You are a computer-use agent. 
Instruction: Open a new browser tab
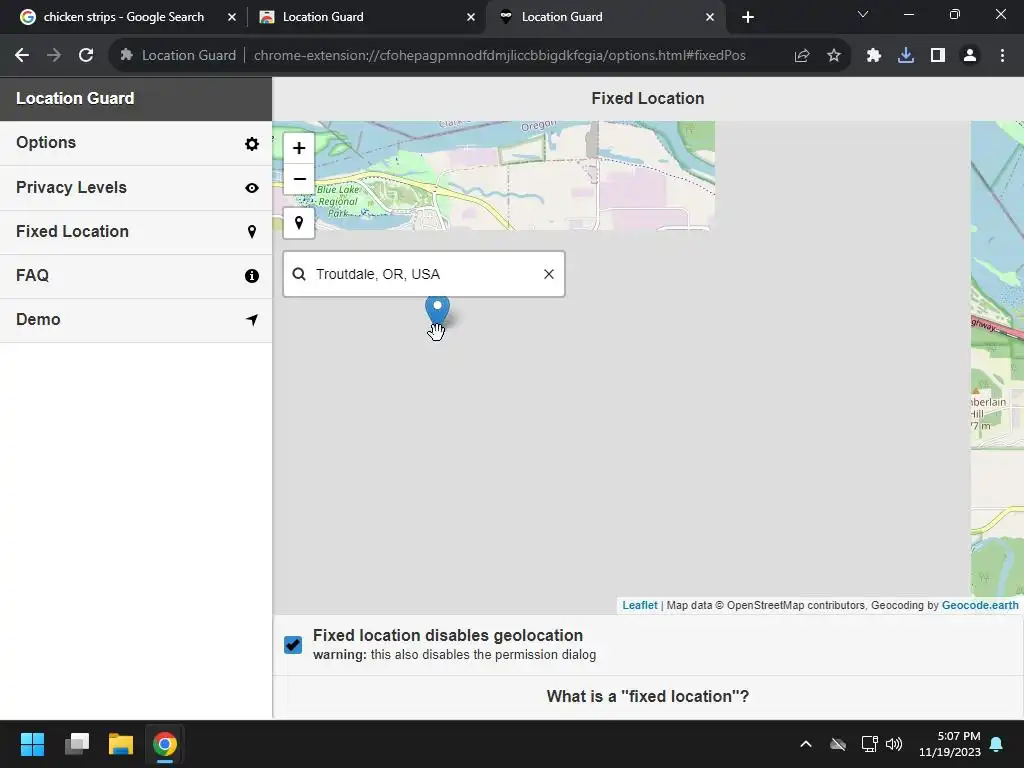coord(748,18)
